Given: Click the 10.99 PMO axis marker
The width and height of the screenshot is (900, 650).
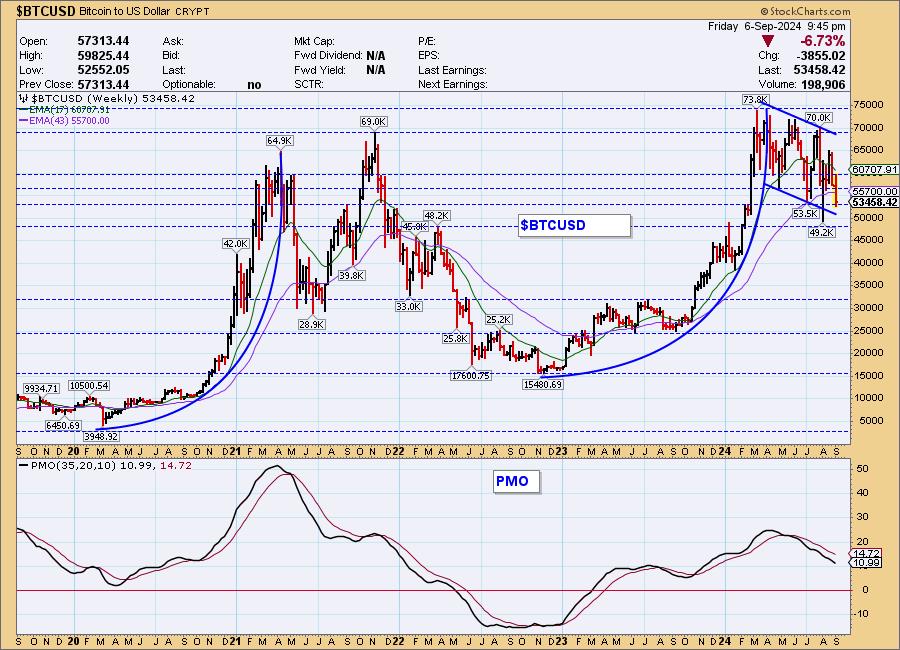Looking at the screenshot, I should (x=866, y=563).
